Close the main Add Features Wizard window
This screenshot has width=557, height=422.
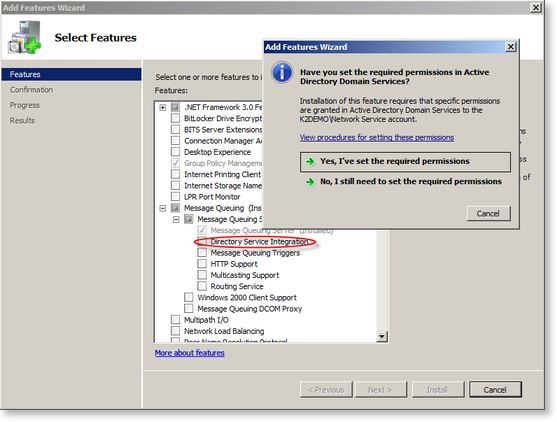536,7
